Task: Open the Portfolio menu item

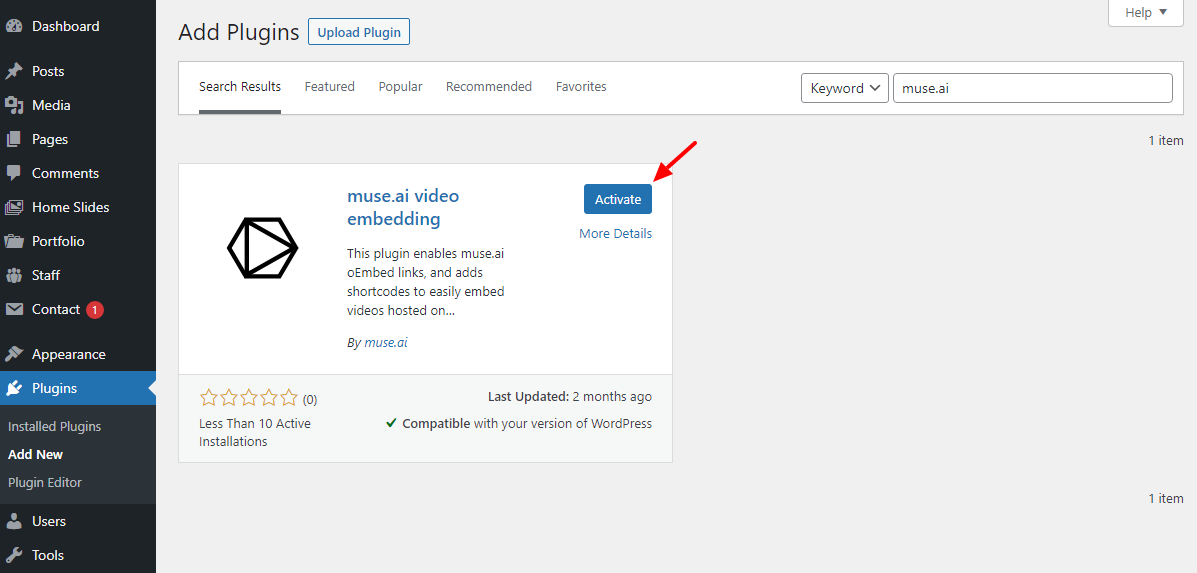Action: point(78,241)
